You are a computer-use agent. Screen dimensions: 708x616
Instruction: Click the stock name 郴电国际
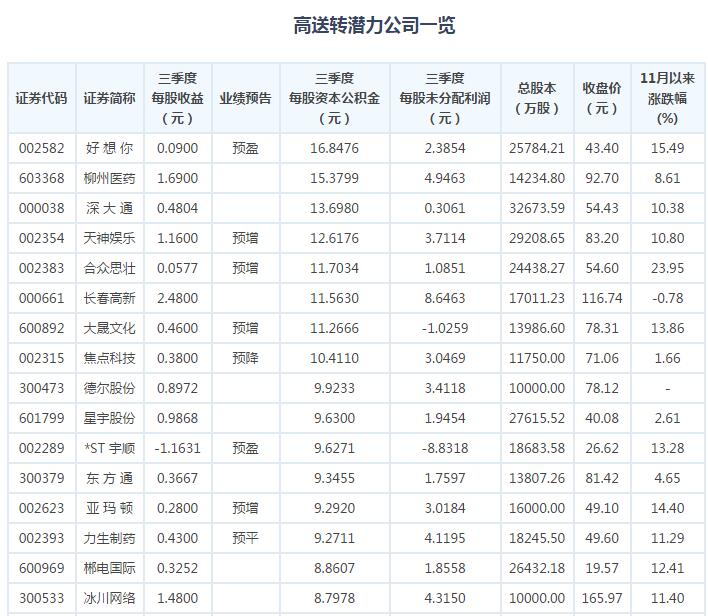click(109, 568)
